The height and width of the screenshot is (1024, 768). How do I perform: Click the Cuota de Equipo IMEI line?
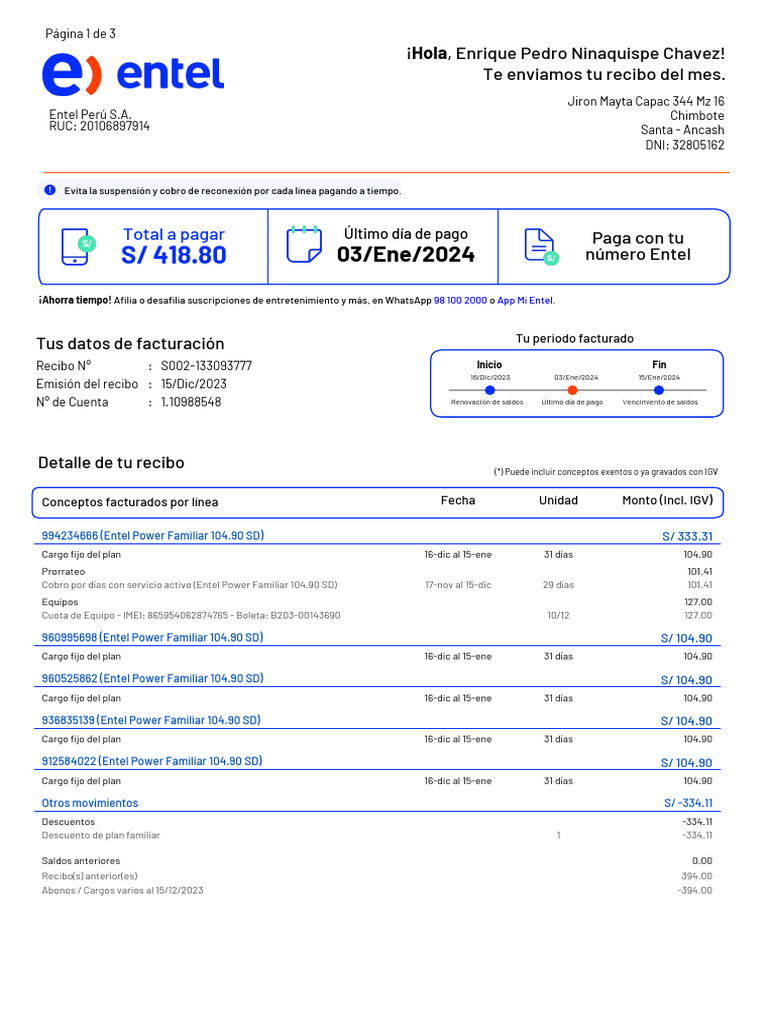pyautogui.click(x=191, y=615)
